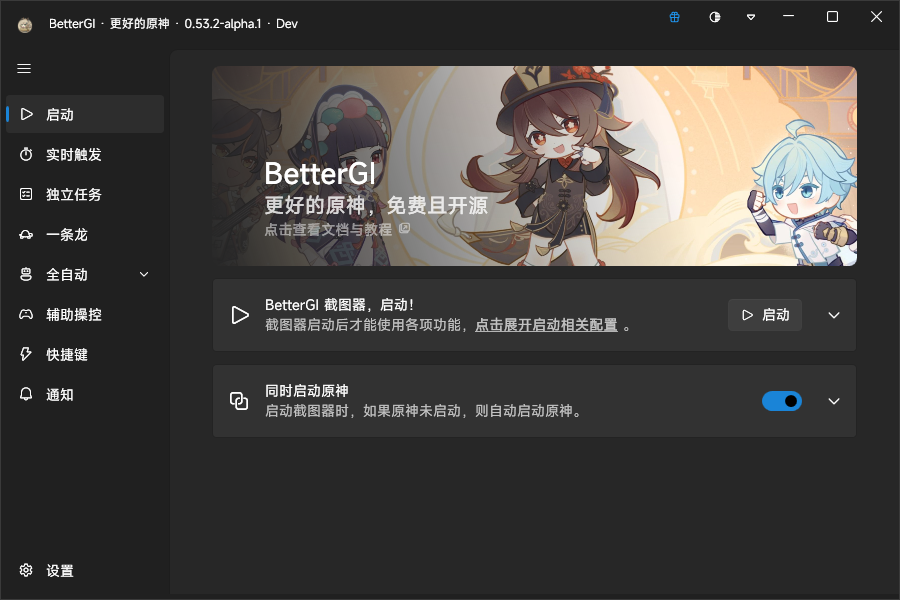Click the 启动 button to start capturer
The image size is (900, 600).
(765, 315)
